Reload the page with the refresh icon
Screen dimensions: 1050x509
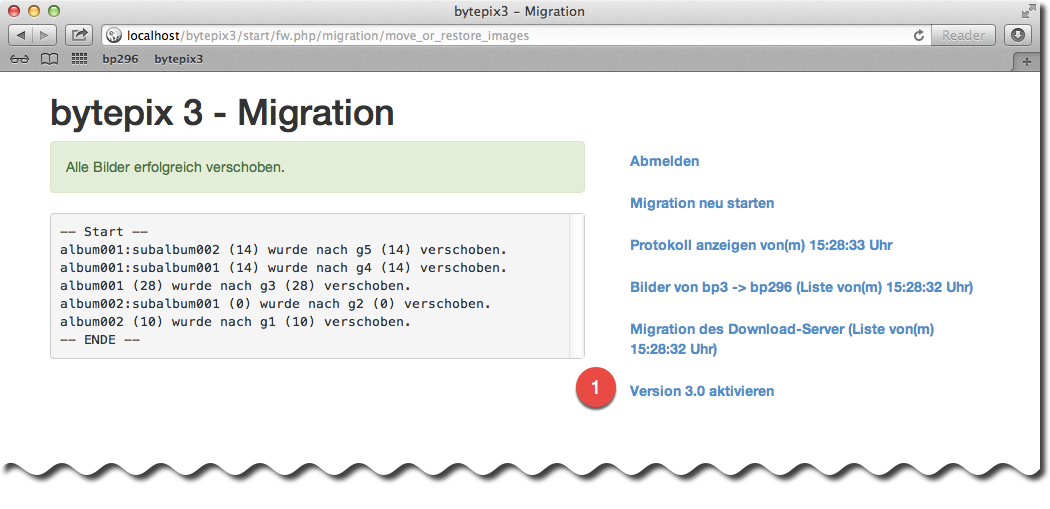(x=919, y=35)
